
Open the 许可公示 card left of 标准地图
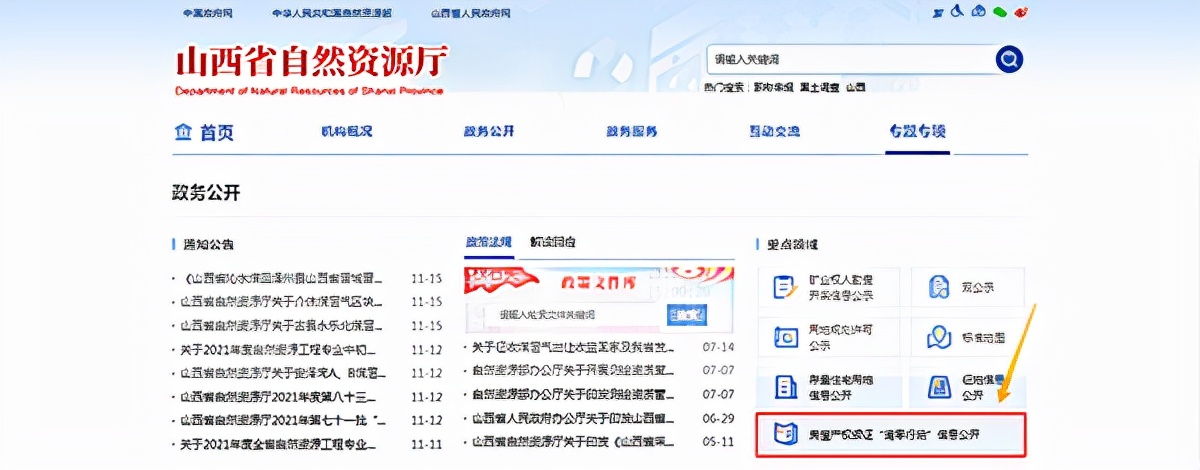click(829, 338)
